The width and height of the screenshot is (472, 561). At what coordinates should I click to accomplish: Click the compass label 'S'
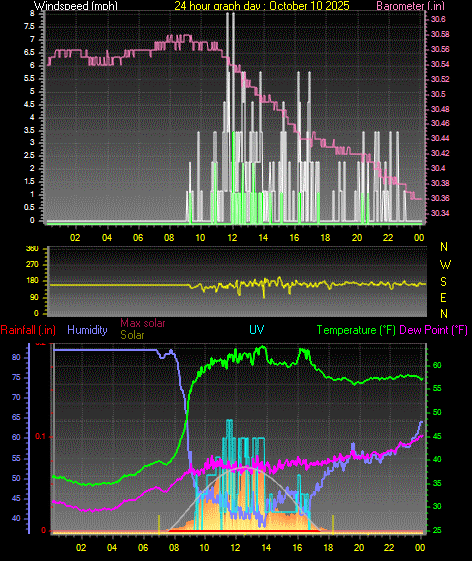pyautogui.click(x=443, y=282)
